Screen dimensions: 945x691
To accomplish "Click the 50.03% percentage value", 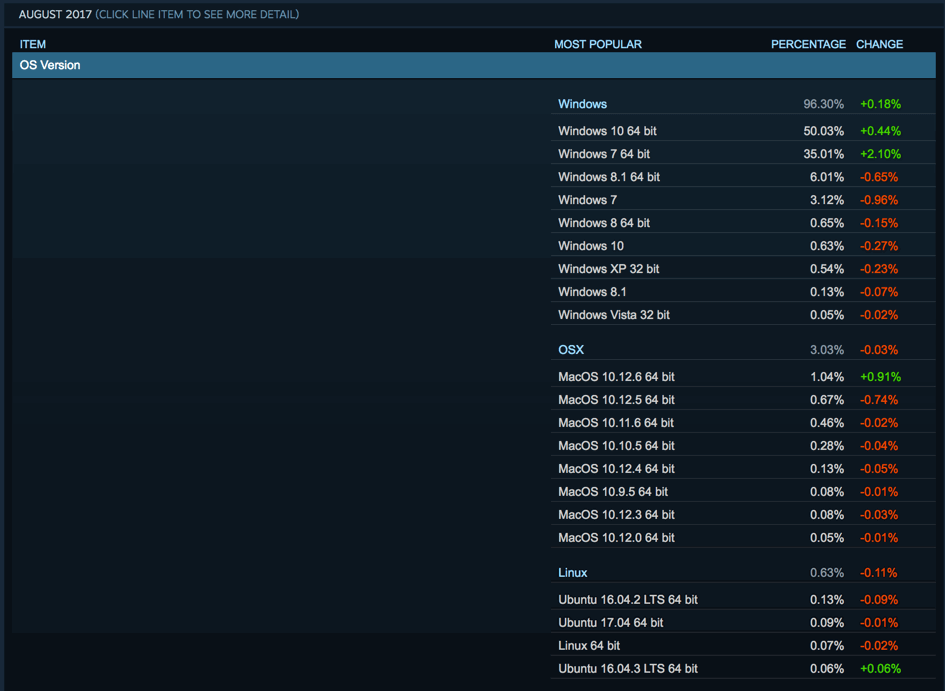I will (823, 131).
